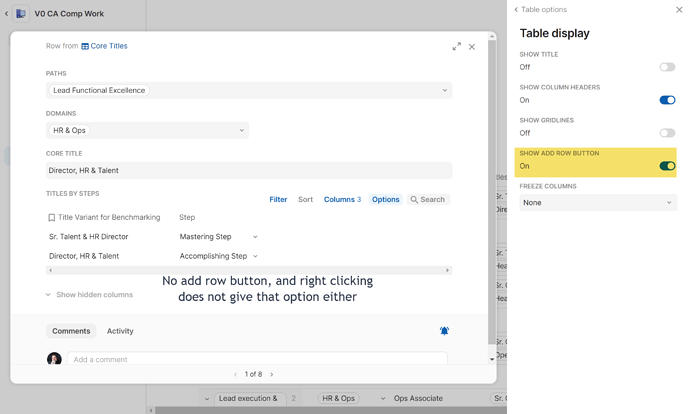Open Accomplishing Step dropdown
Image resolution: width=690 pixels, height=414 pixels.
(x=255, y=256)
